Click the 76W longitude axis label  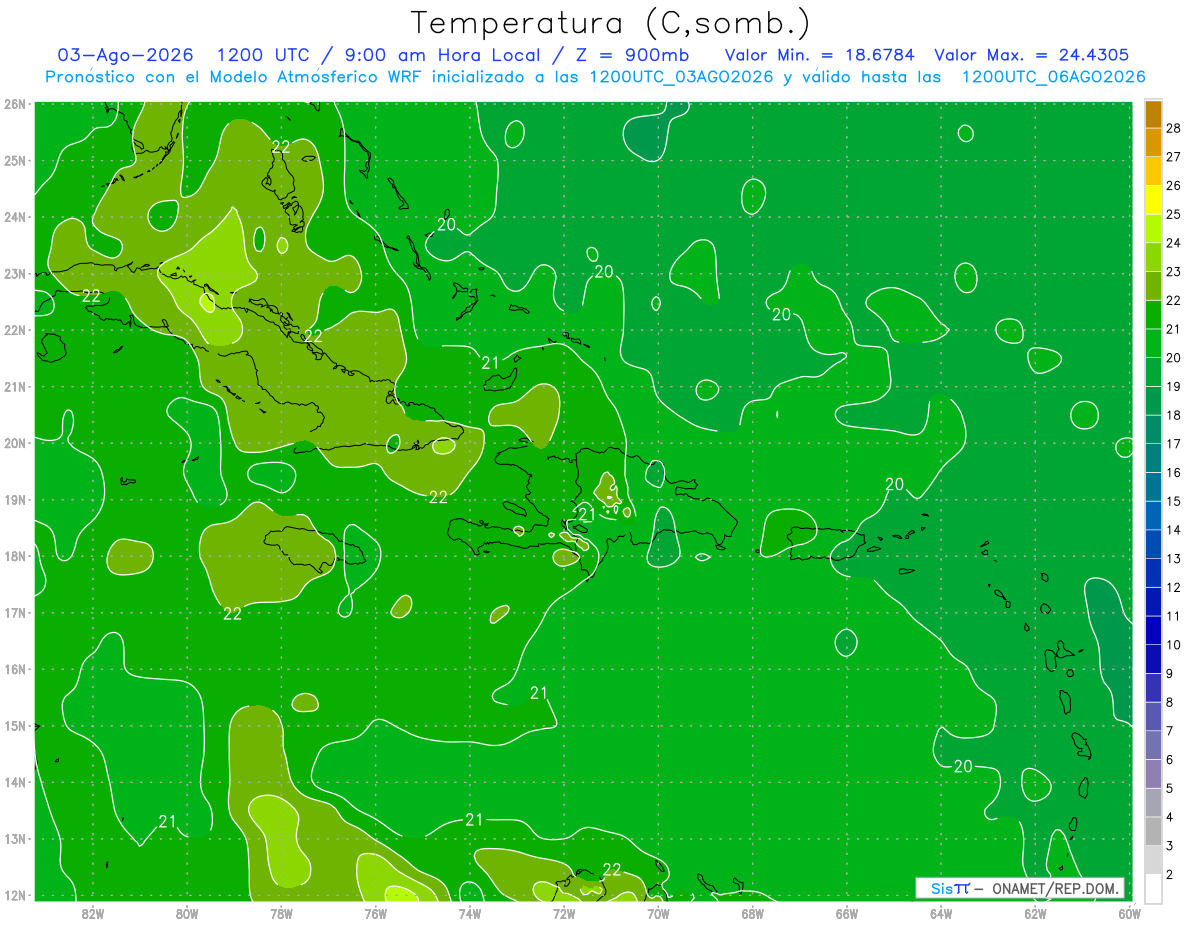375,912
